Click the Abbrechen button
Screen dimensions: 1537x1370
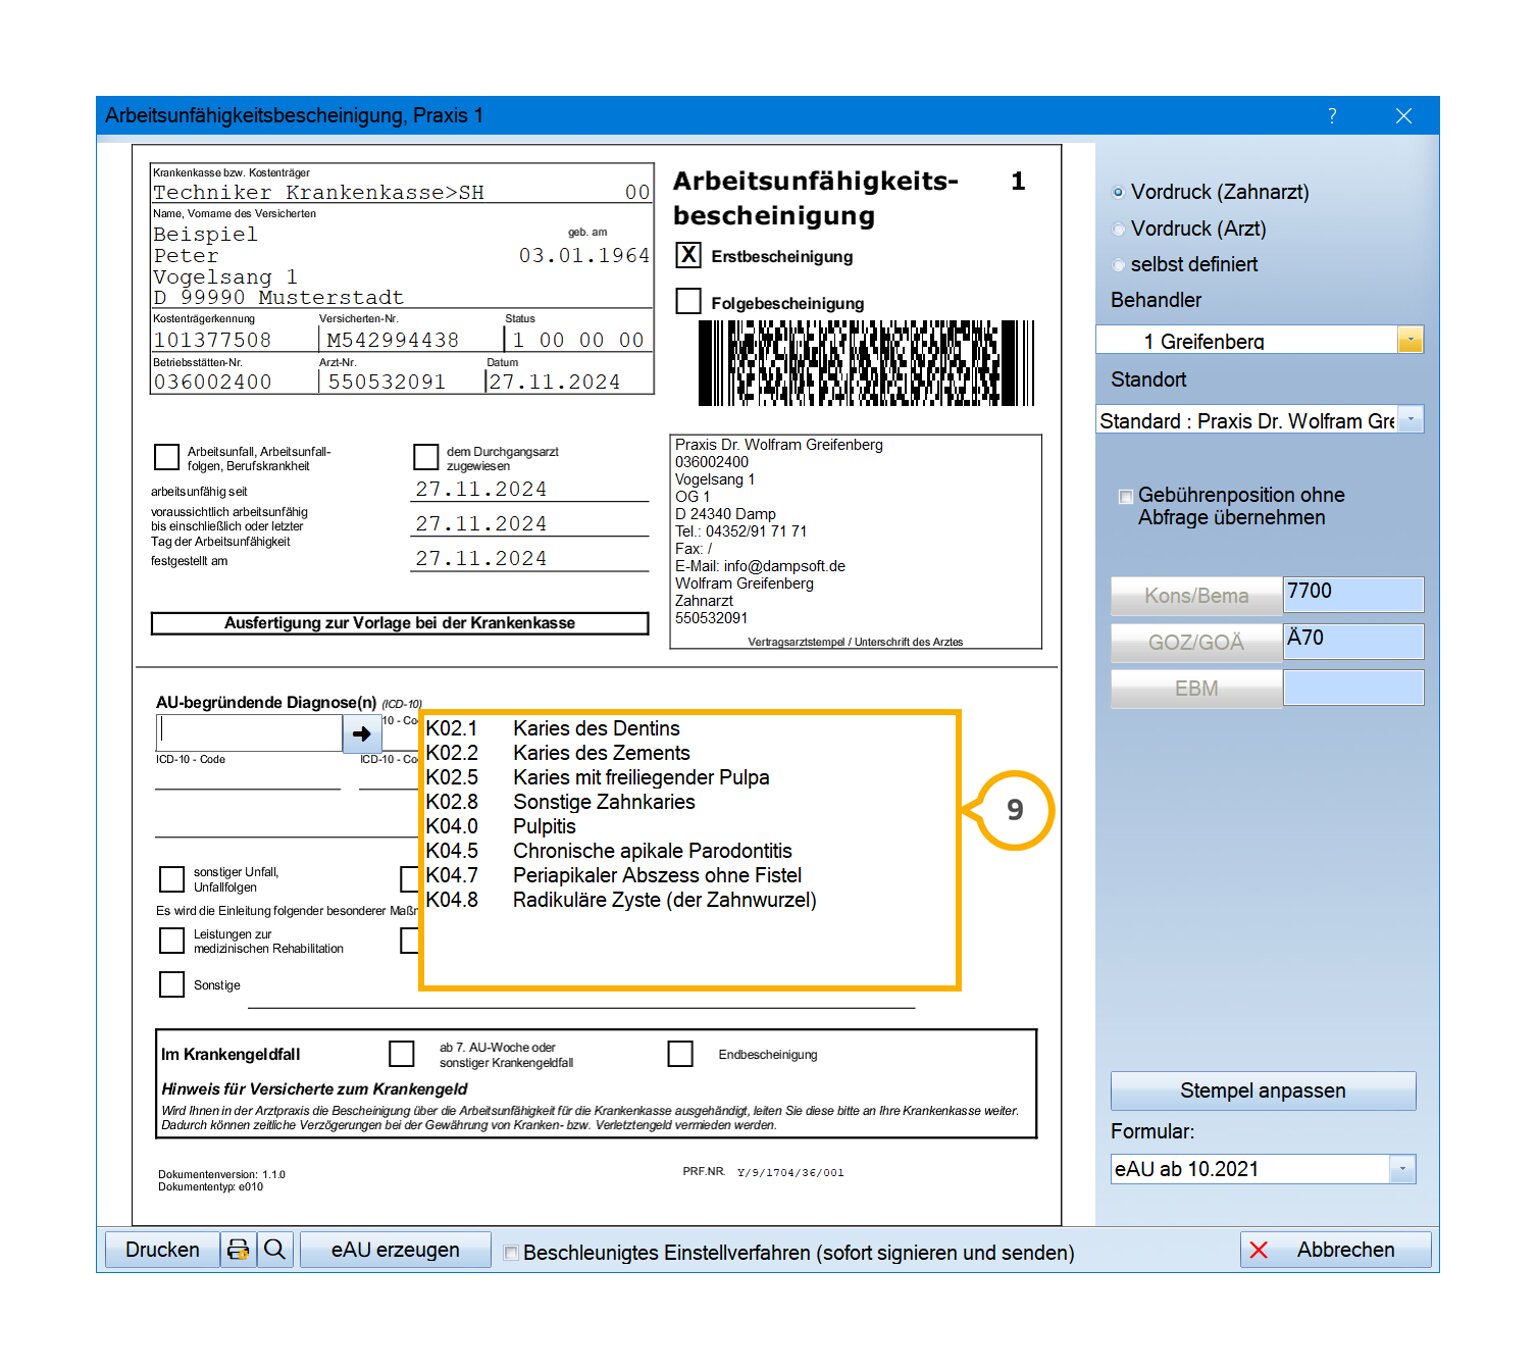(x=1335, y=1250)
